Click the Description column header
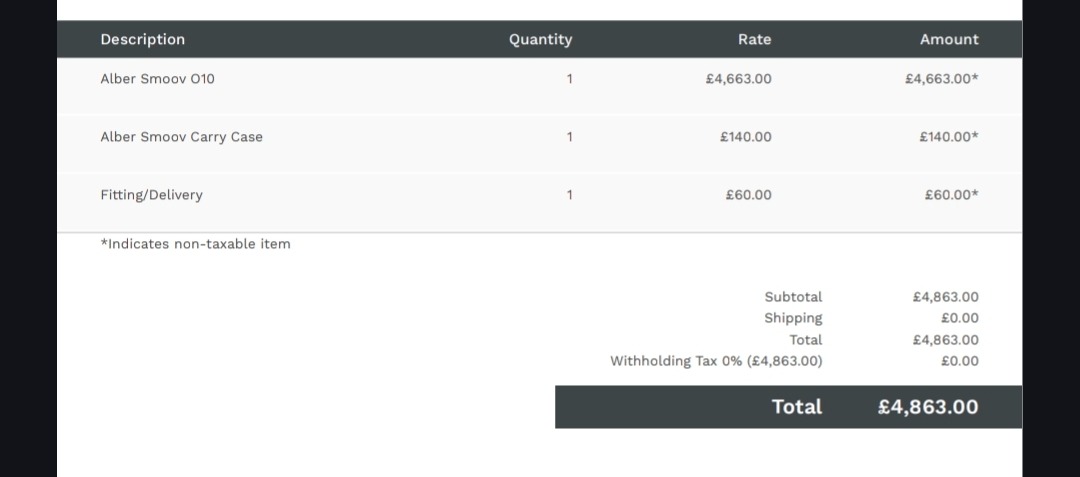 click(143, 39)
